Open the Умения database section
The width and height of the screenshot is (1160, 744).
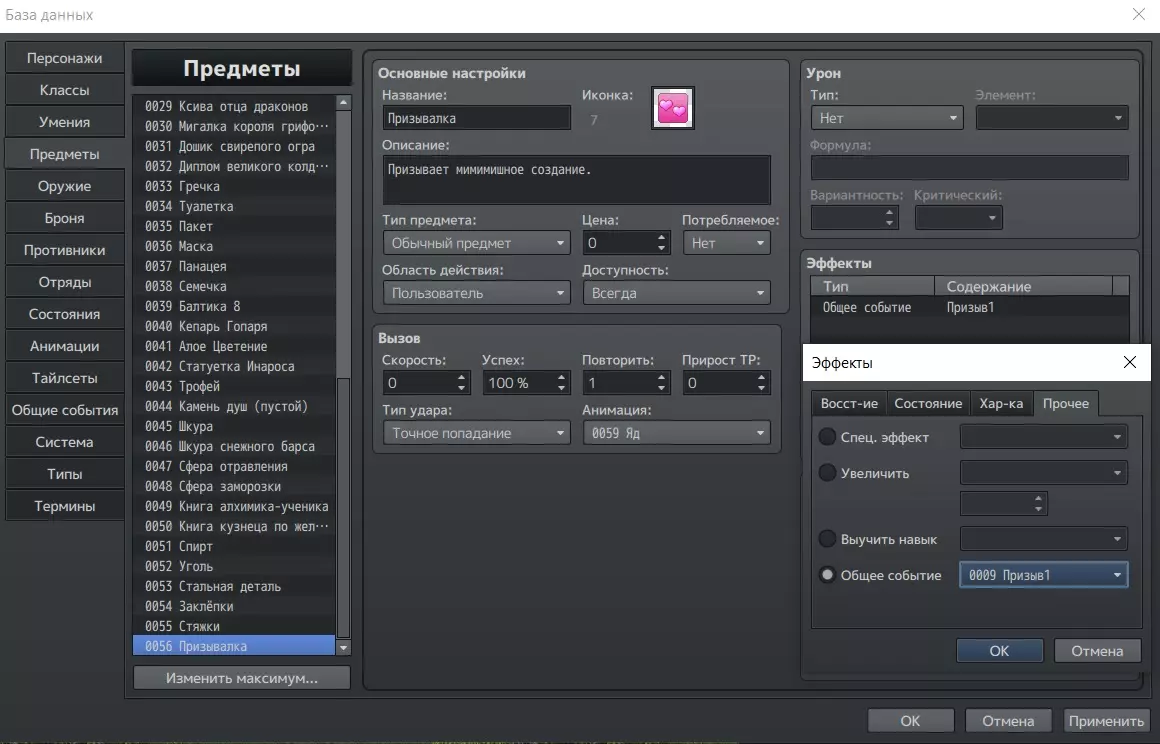tap(64, 122)
